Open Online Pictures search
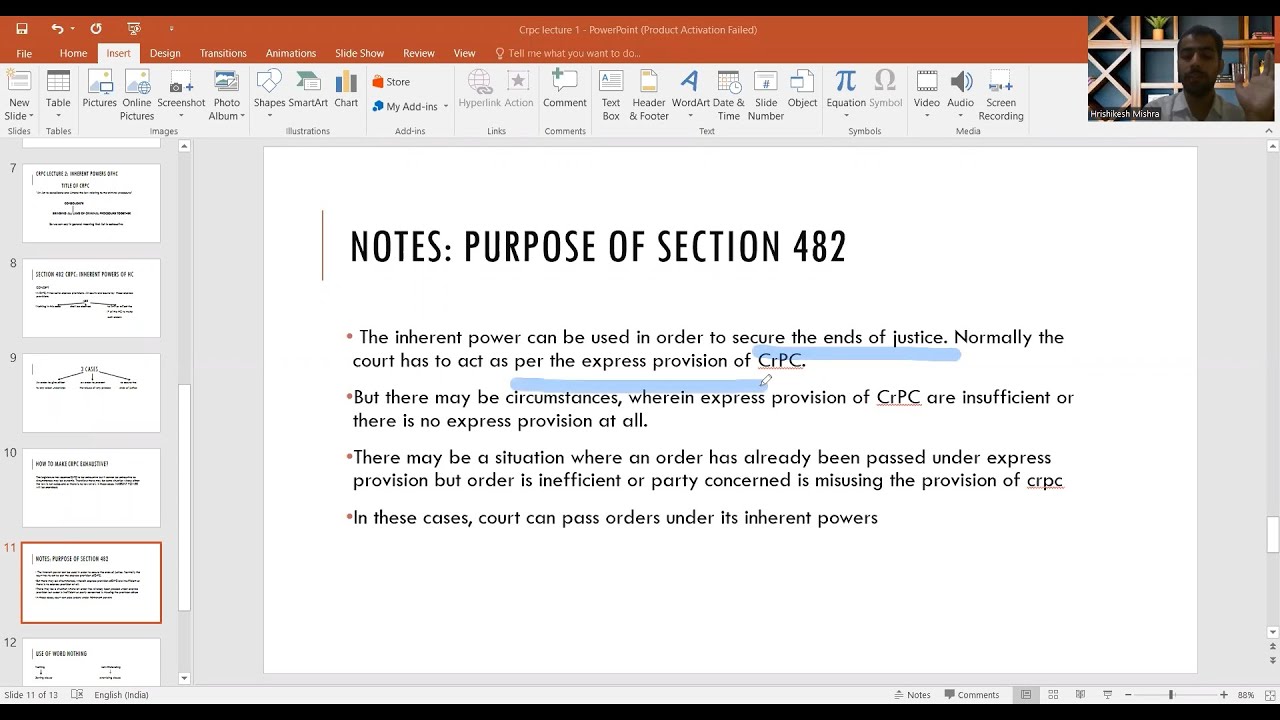Screen dimensions: 1280x720 tap(137, 95)
